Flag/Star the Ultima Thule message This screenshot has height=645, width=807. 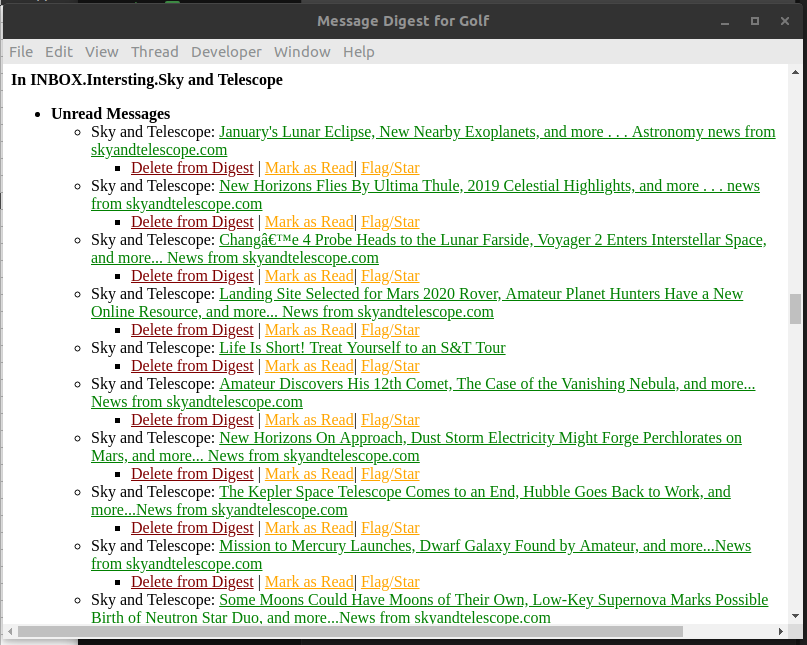(390, 222)
